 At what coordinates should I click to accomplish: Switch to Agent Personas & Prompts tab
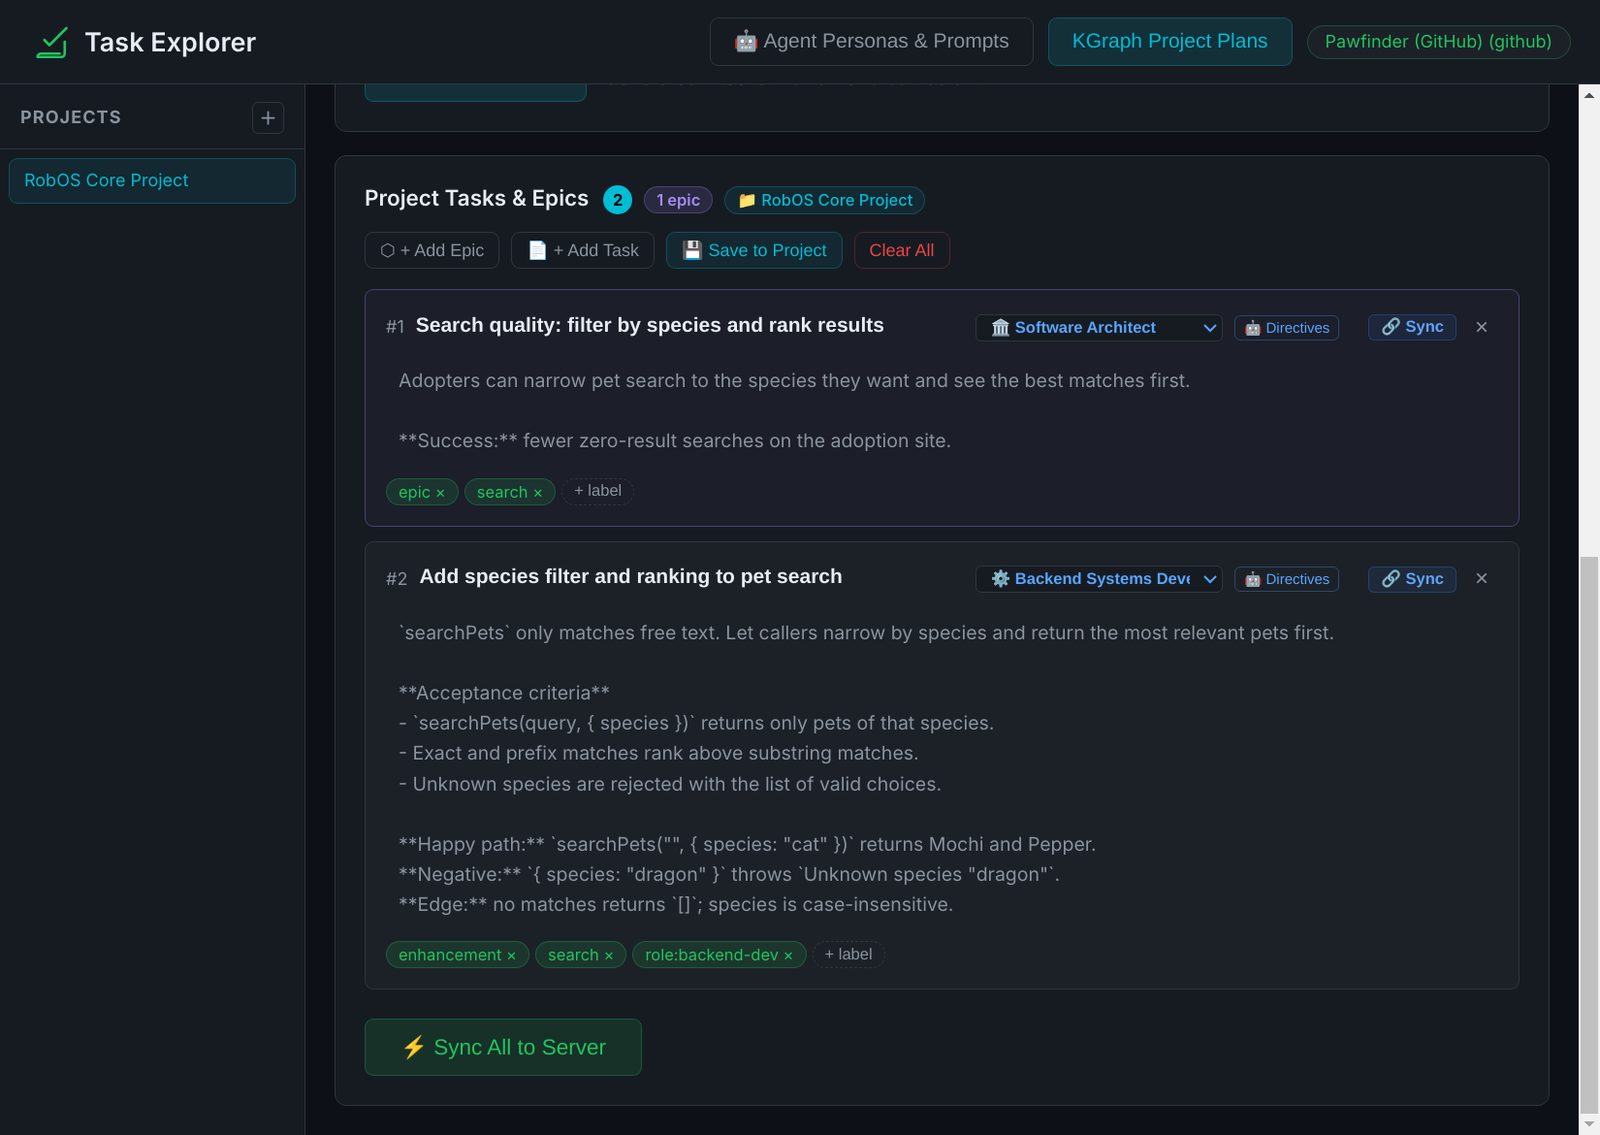871,42
